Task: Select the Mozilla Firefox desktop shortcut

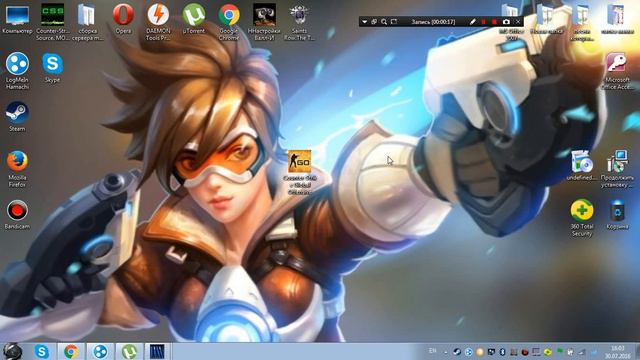Action: (17, 169)
